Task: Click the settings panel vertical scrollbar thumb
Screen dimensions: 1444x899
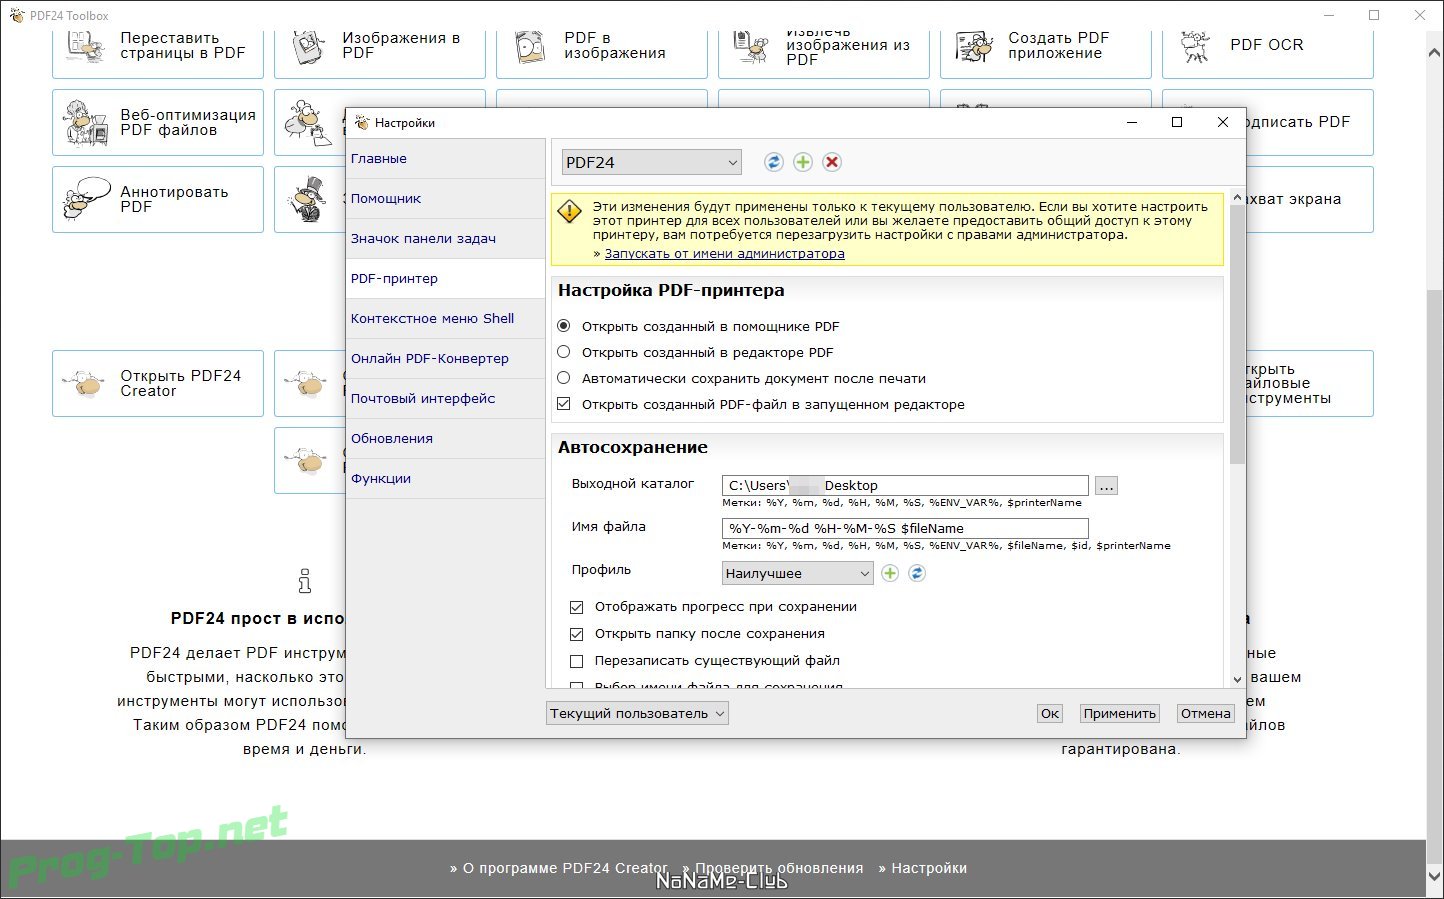Action: 1237,335
